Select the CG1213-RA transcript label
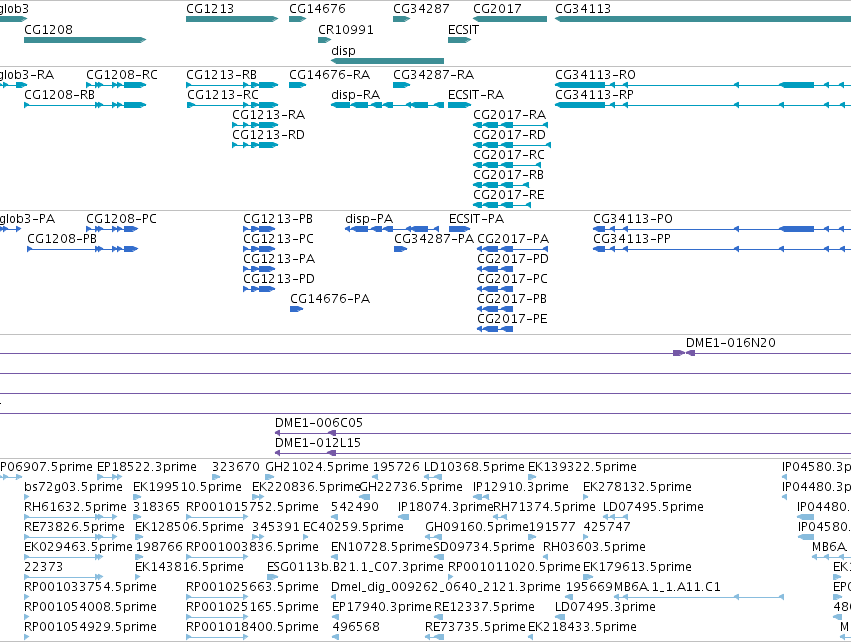This screenshot has width=851, height=642. 269,115
